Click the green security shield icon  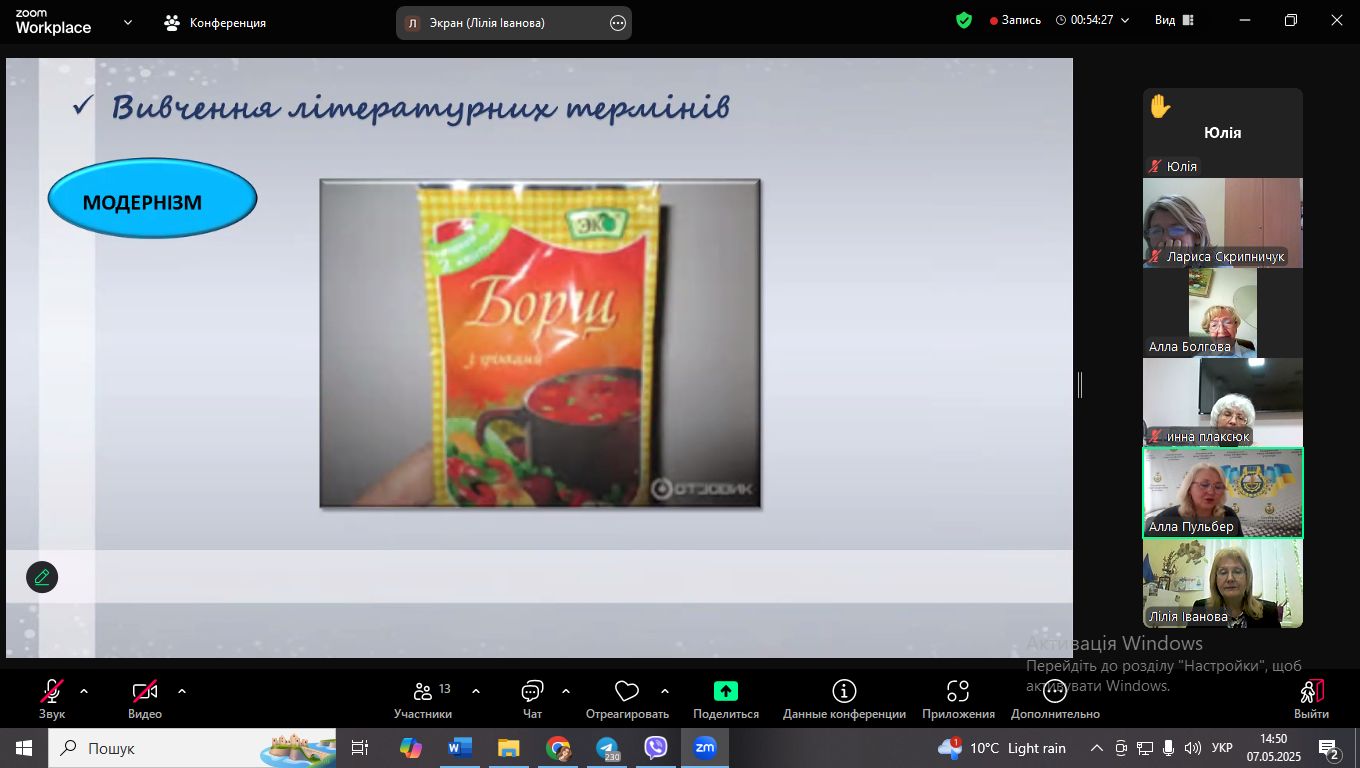tap(964, 20)
